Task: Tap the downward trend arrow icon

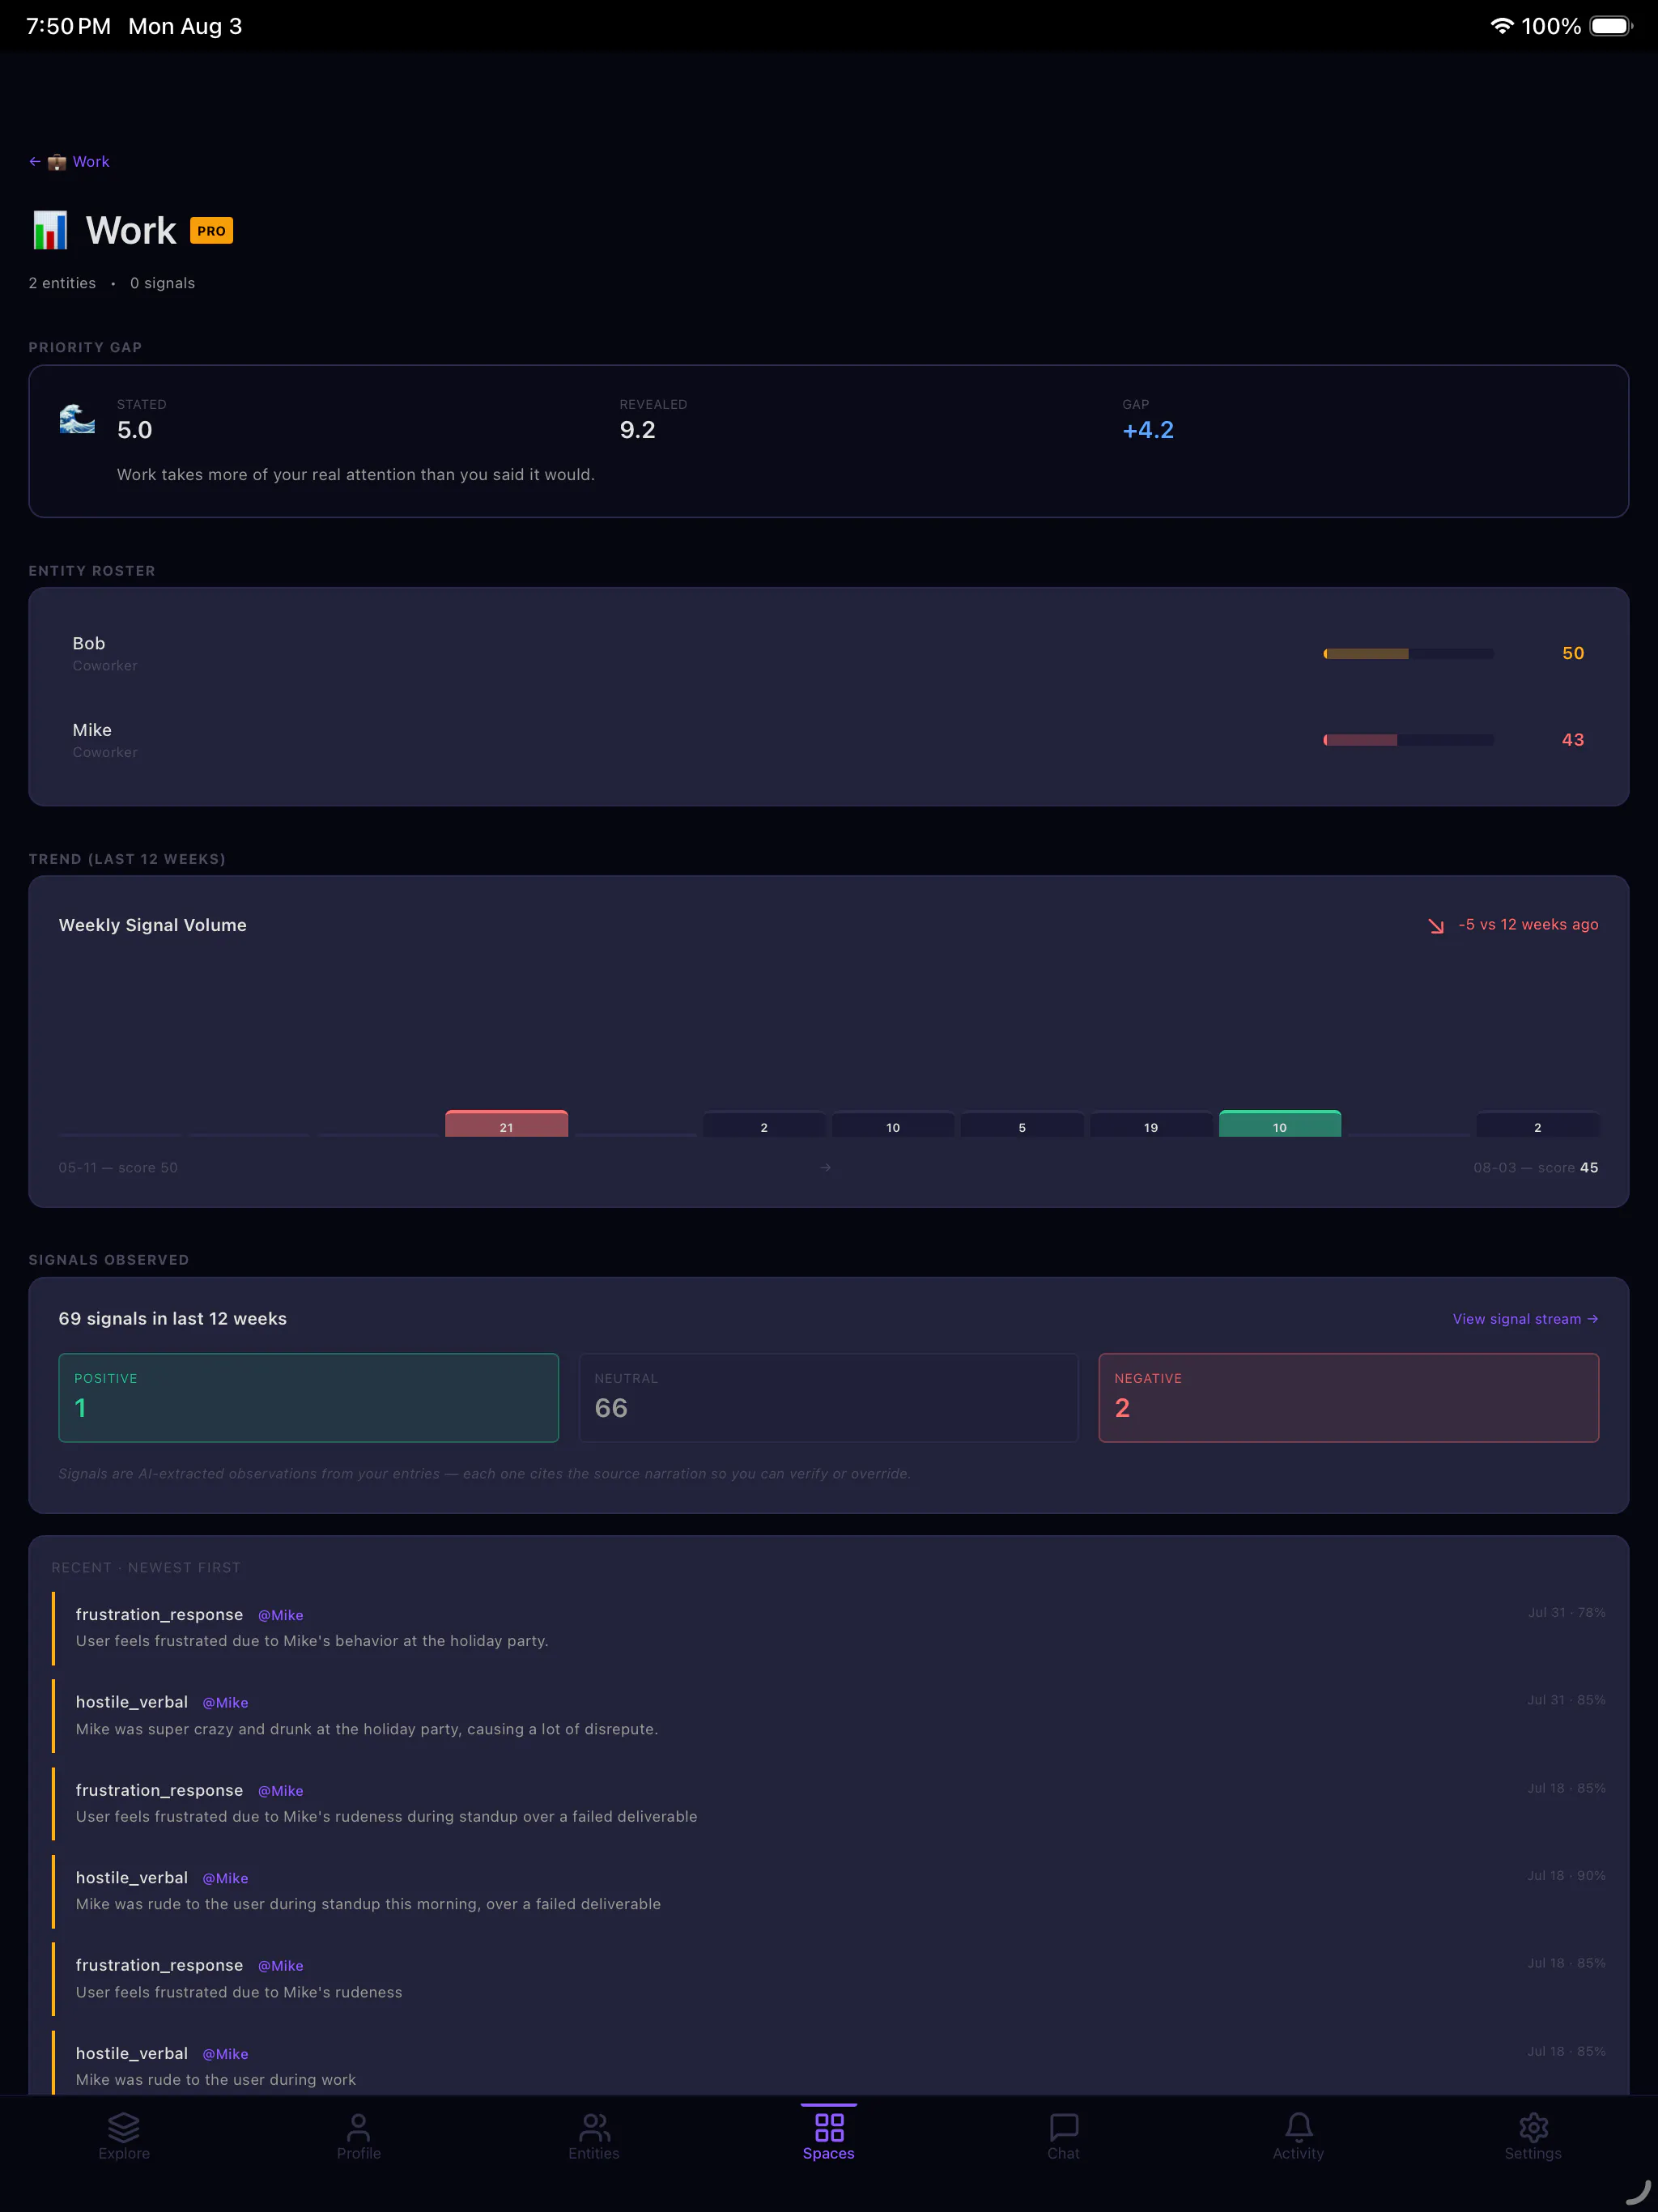Action: coord(1436,925)
